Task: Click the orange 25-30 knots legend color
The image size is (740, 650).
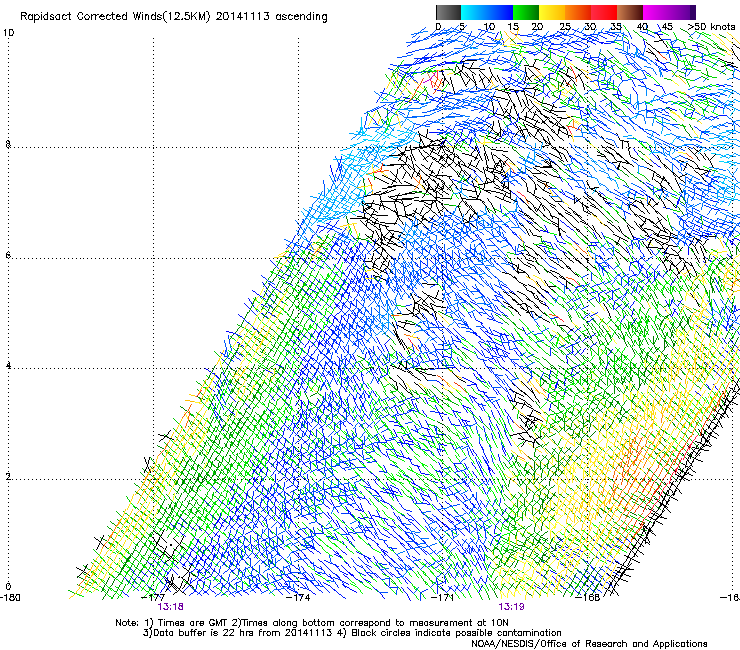Action: pyautogui.click(x=578, y=12)
